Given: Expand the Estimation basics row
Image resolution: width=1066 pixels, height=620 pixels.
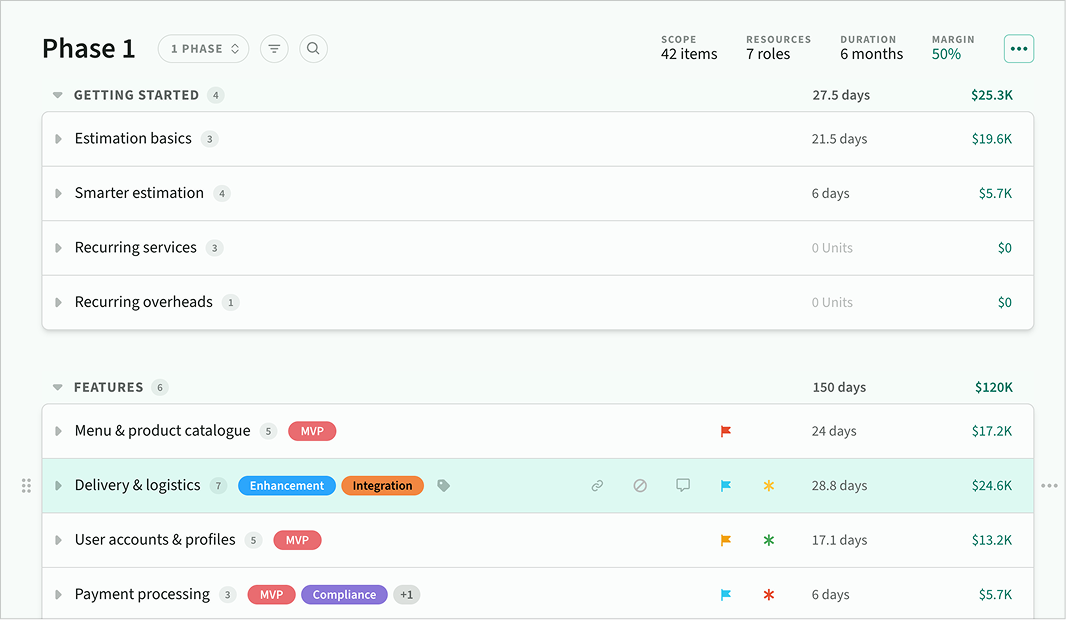Looking at the screenshot, I should point(59,139).
